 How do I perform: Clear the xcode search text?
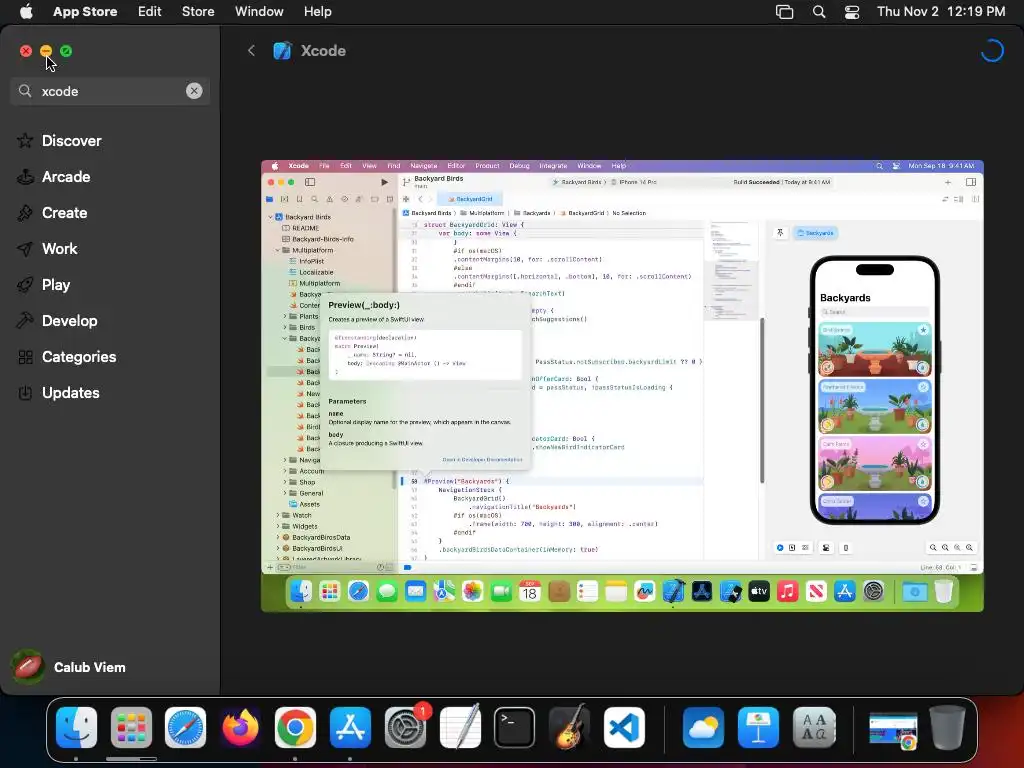click(194, 91)
